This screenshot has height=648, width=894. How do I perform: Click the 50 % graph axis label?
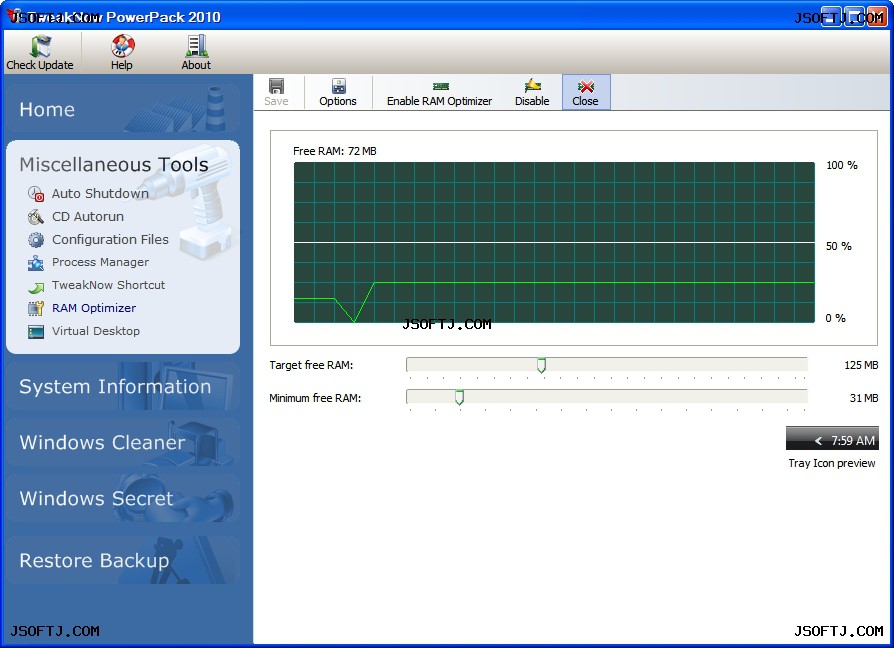tap(839, 246)
